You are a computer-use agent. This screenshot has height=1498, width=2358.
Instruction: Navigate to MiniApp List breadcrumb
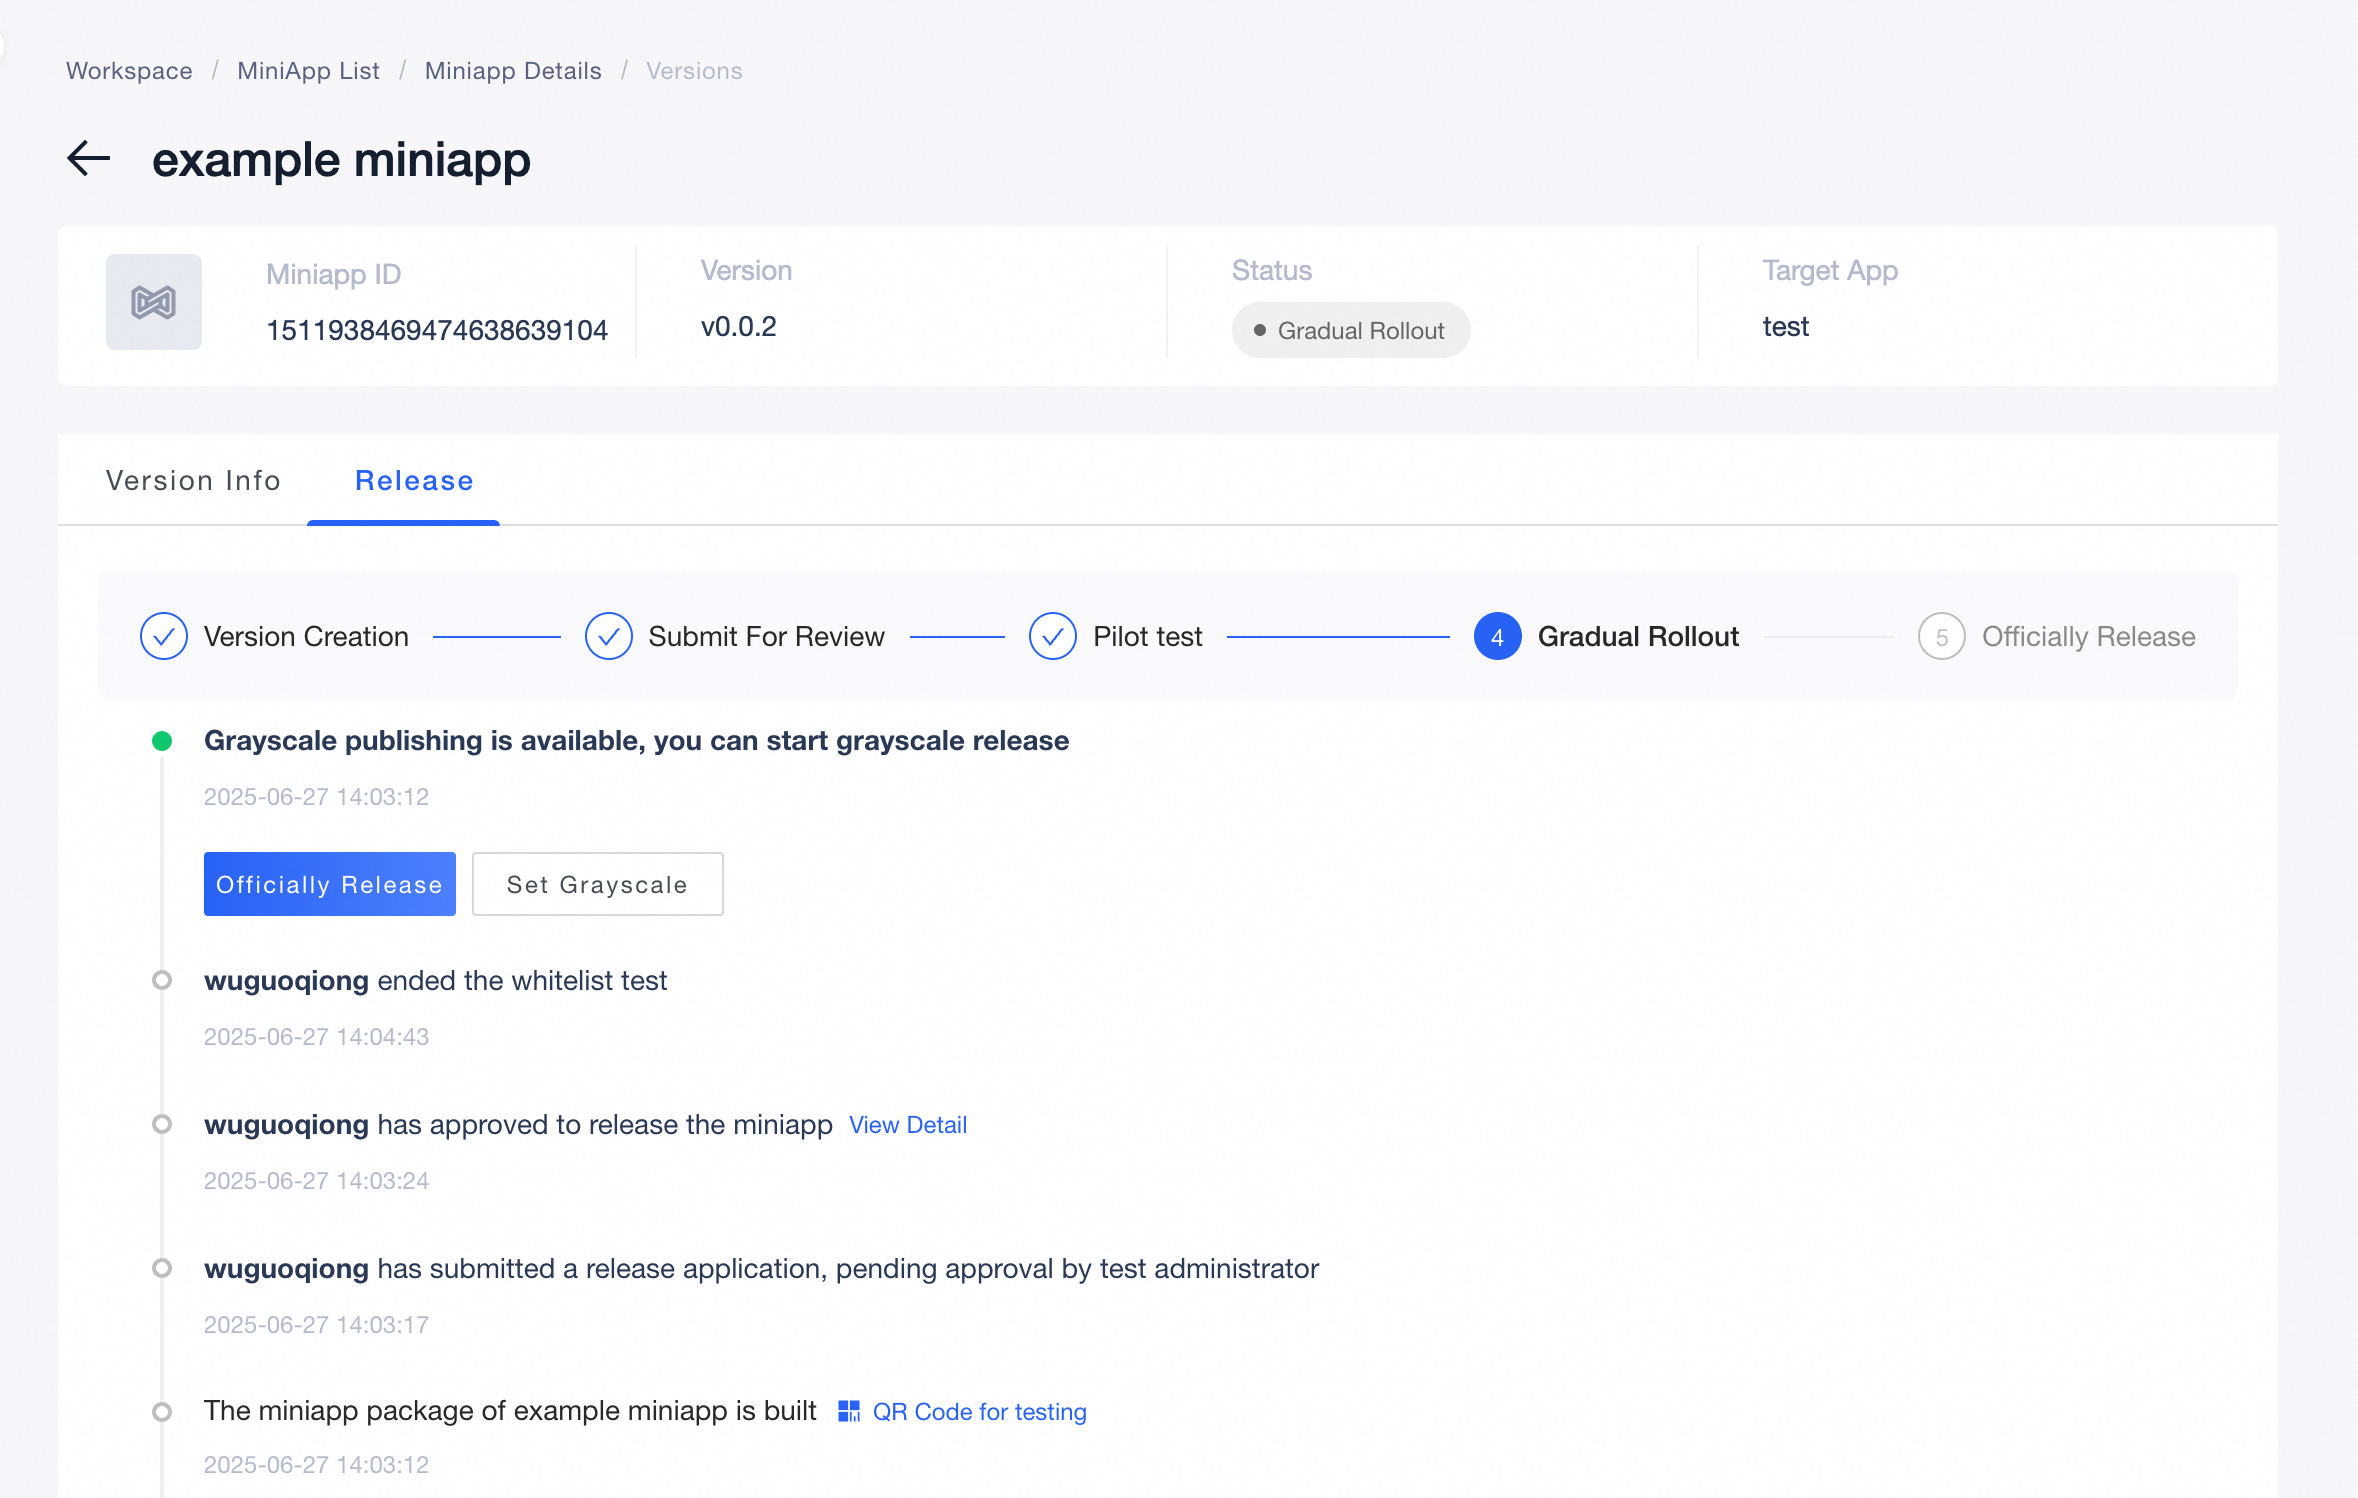pos(308,71)
